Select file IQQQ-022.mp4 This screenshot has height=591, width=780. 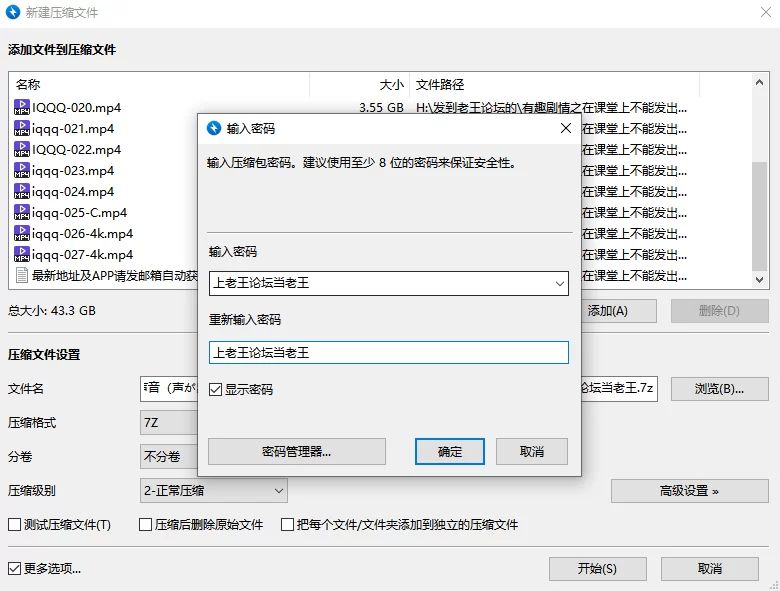tap(76, 150)
